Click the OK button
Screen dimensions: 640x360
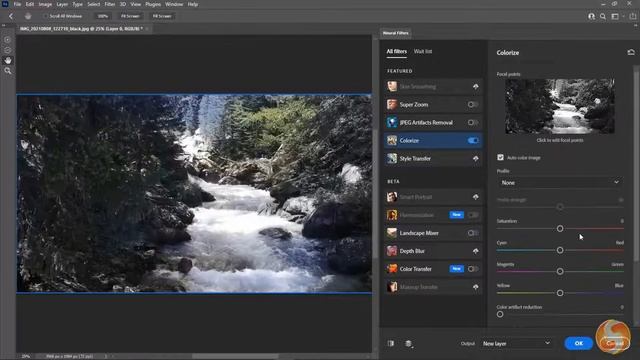579,343
